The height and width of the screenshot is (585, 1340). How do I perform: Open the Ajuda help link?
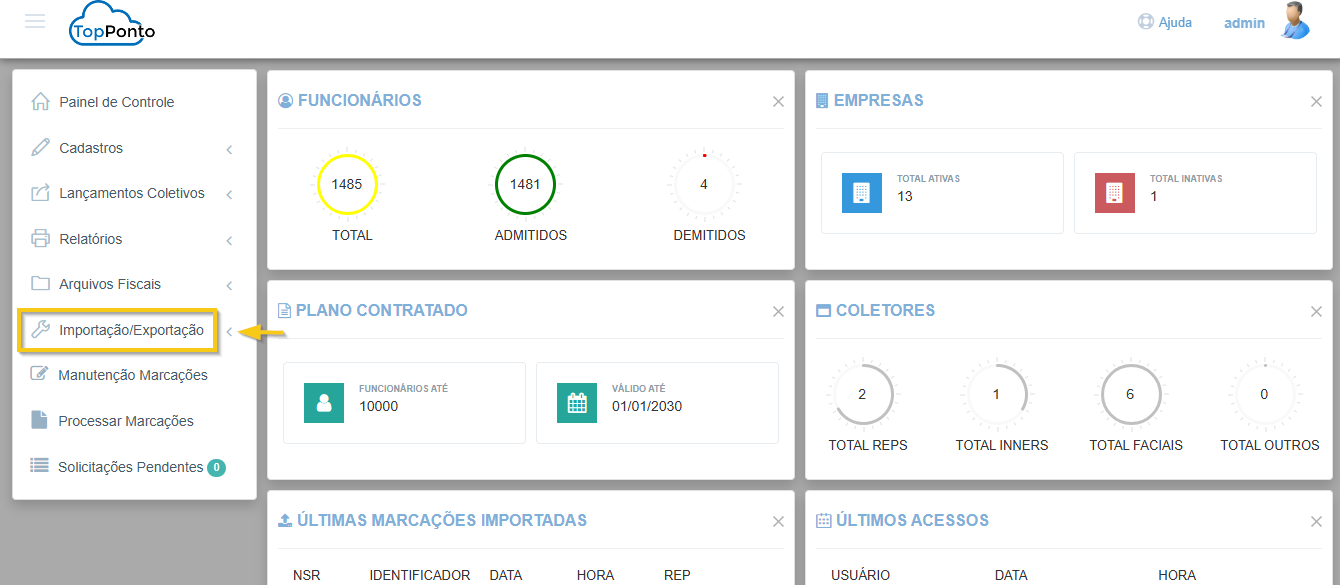(x=1165, y=22)
